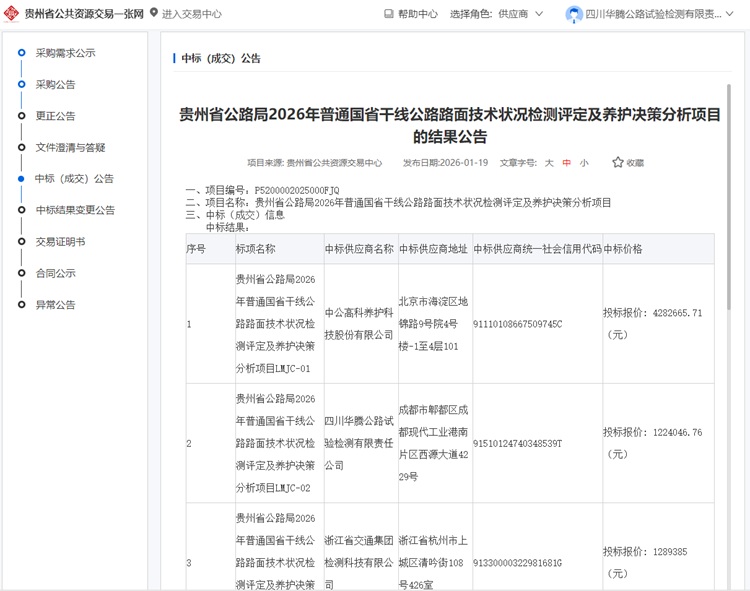Click the 收藏 star icon
The width and height of the screenshot is (750, 591).
618,163
